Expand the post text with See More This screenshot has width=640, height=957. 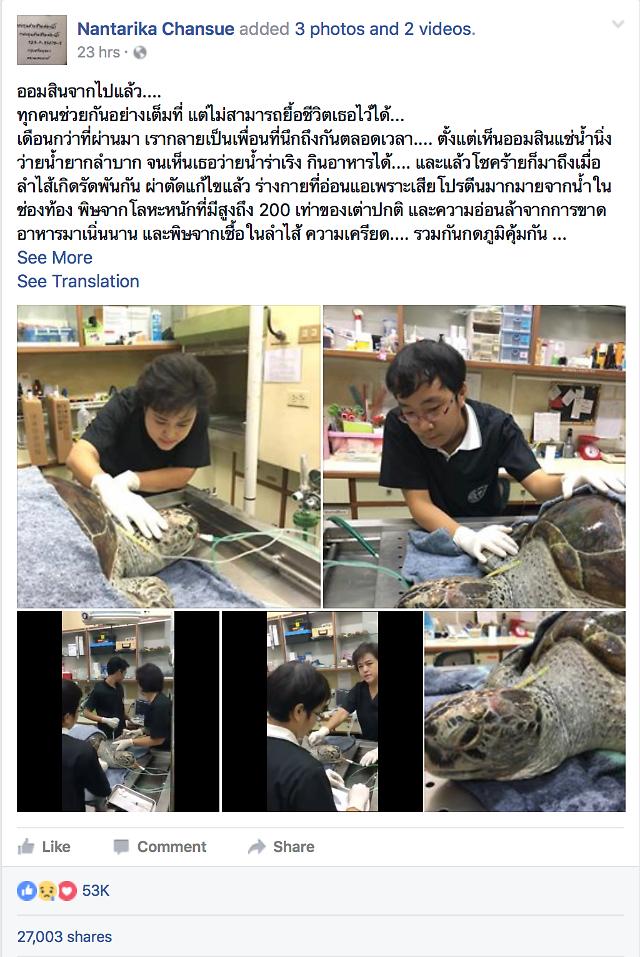pos(55,258)
